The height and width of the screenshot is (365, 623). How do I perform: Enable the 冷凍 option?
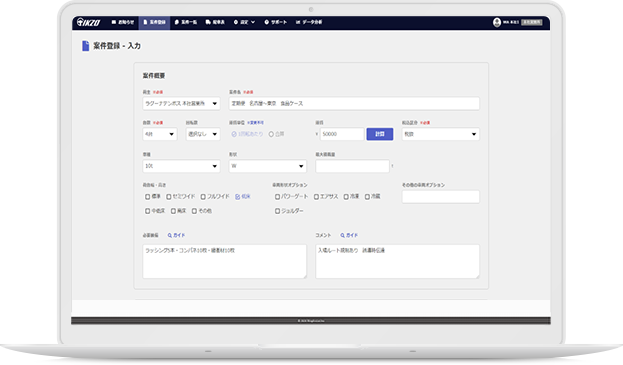pyautogui.click(x=346, y=197)
